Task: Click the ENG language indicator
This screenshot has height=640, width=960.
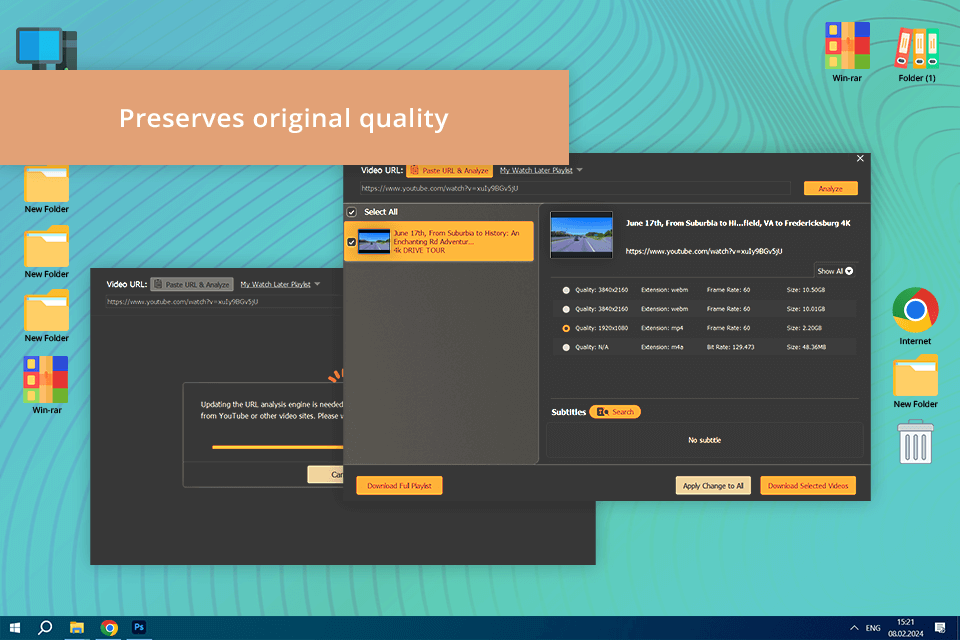Action: click(873, 628)
